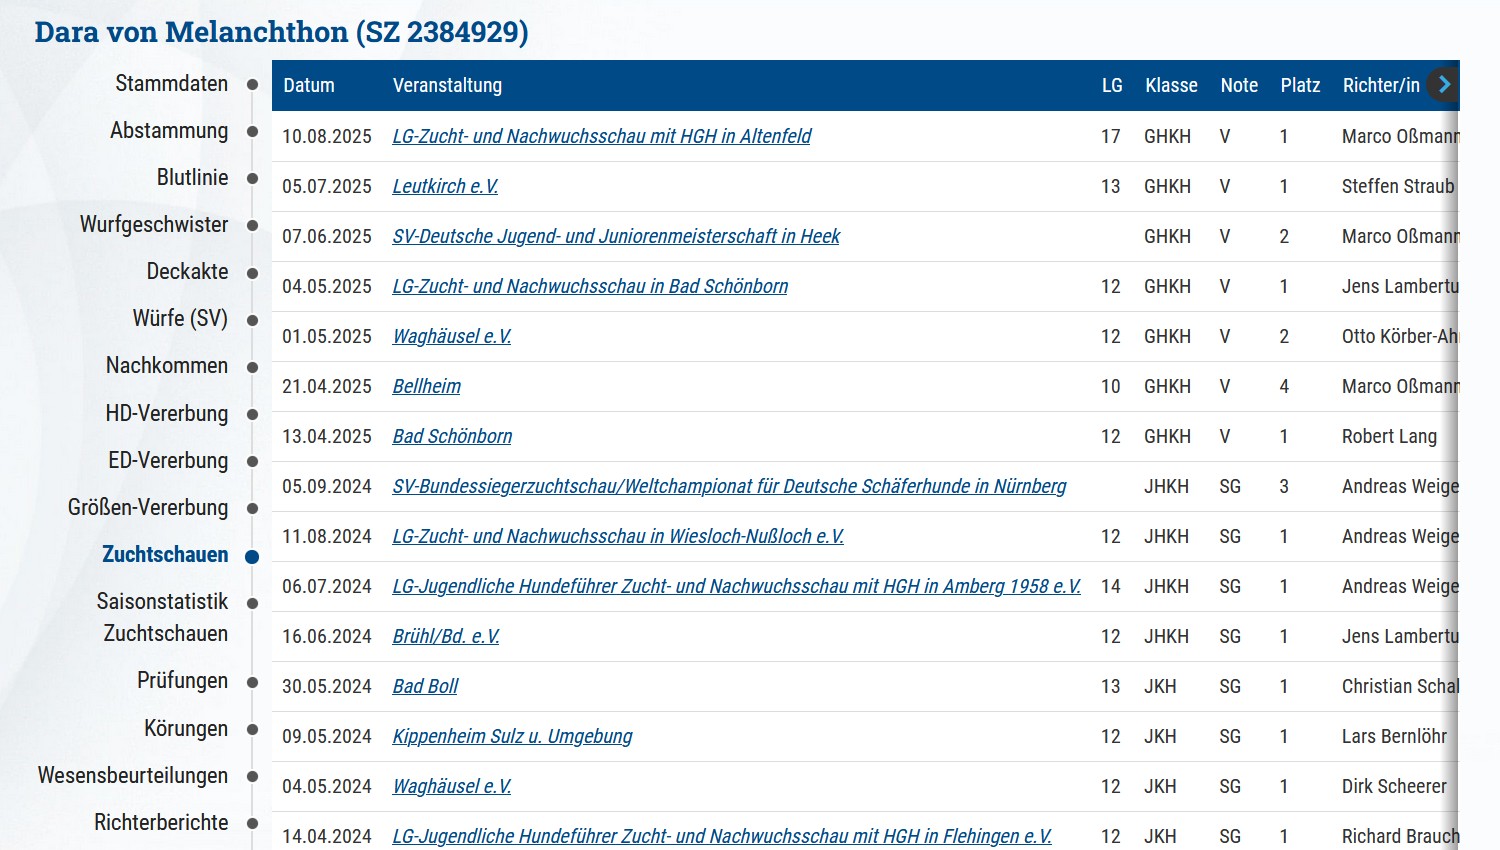Select the highlighted Zuchtschauen dot marker

[x=252, y=556]
